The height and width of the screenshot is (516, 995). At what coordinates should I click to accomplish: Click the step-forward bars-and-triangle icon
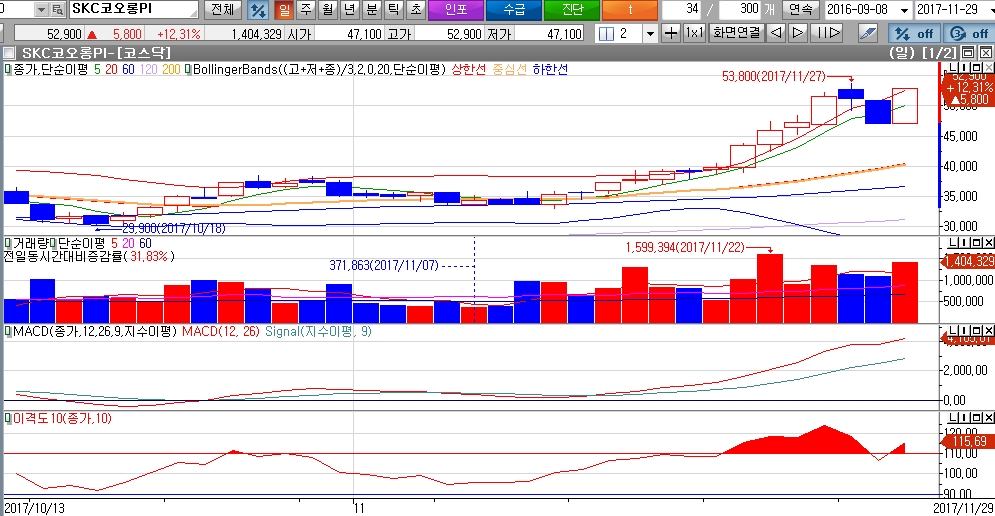tap(824, 33)
